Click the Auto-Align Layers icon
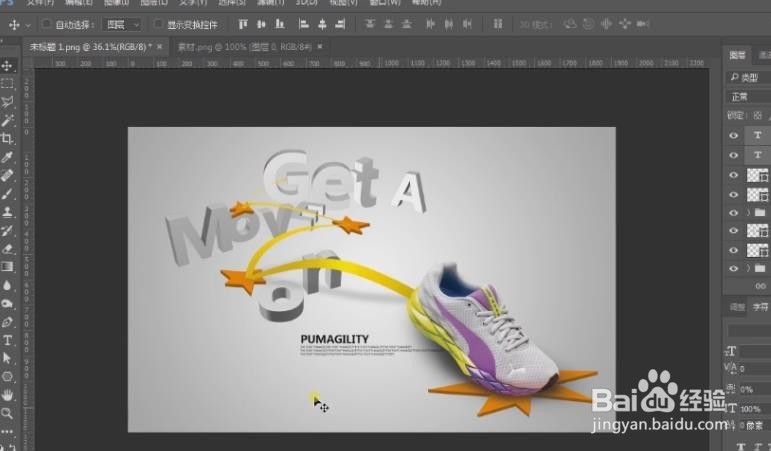771x451 pixels. [x=498, y=24]
